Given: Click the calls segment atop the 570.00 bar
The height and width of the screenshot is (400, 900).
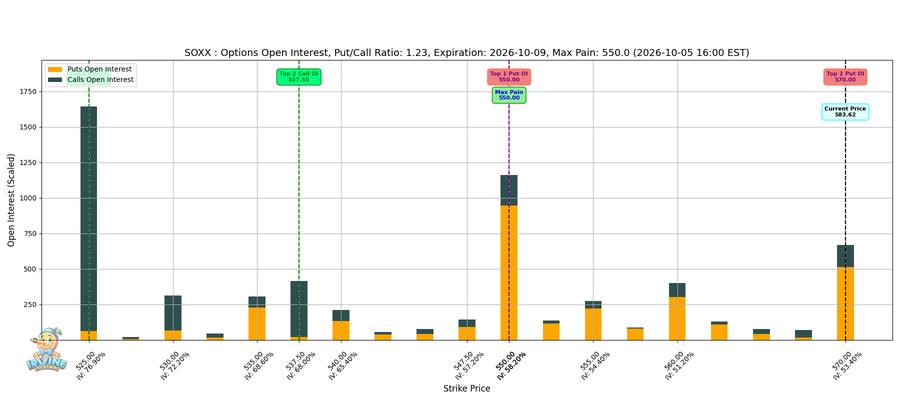Looking at the screenshot, I should [x=845, y=256].
